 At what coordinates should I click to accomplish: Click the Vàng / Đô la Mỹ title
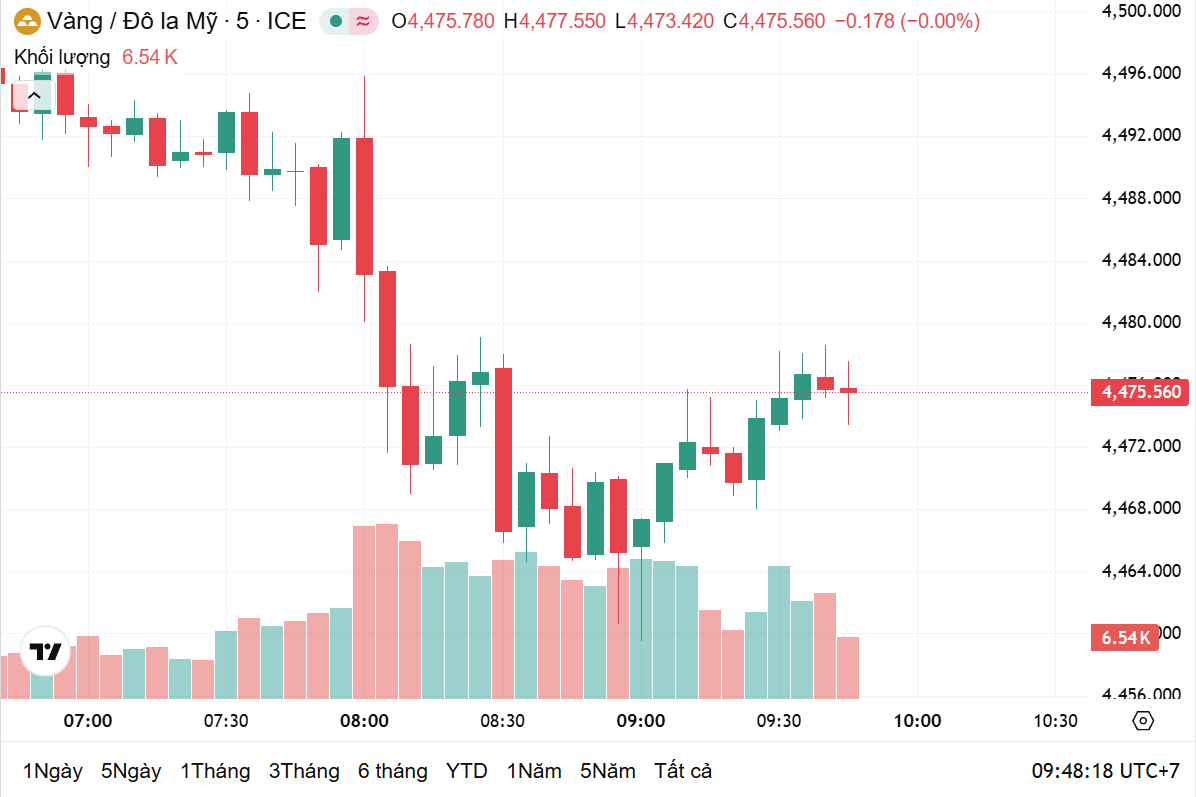pos(133,21)
